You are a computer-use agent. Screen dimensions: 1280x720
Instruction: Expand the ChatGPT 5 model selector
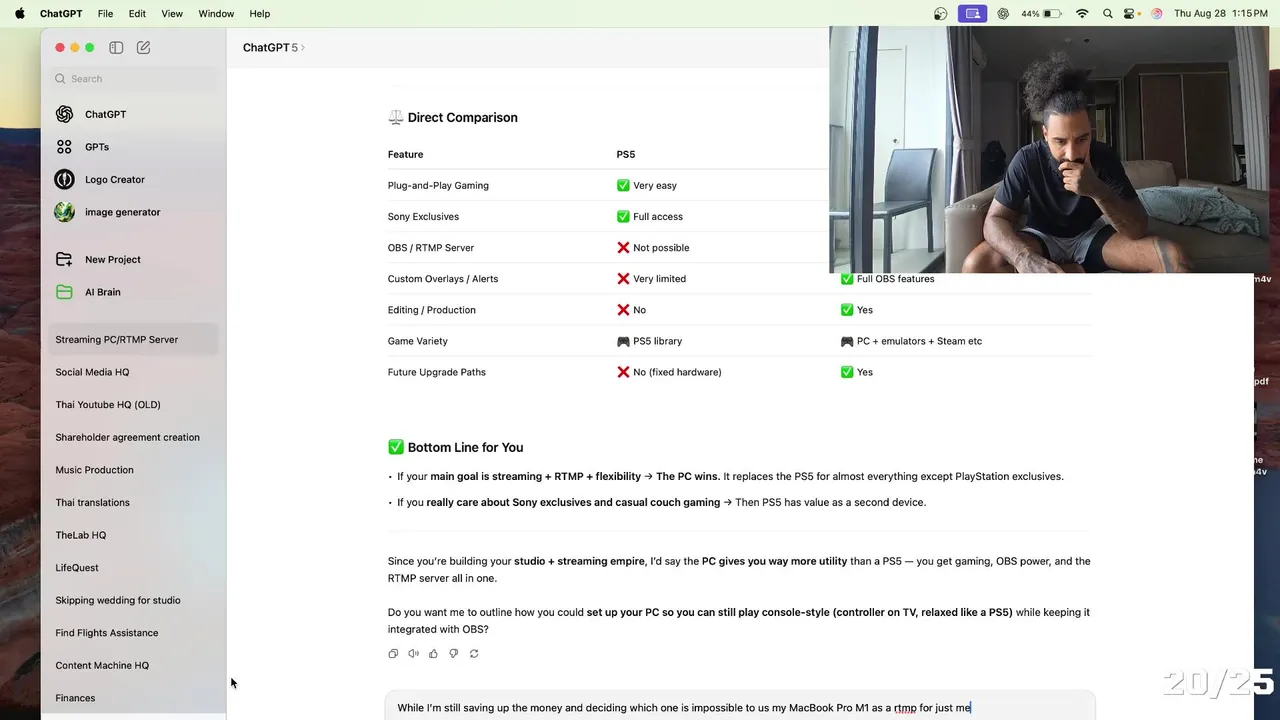point(274,47)
